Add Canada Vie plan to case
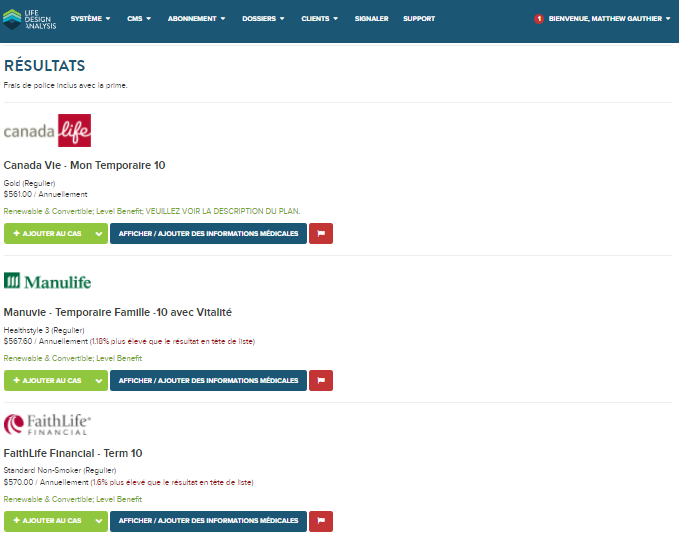Screen dimensions: 679x540 click(47, 233)
